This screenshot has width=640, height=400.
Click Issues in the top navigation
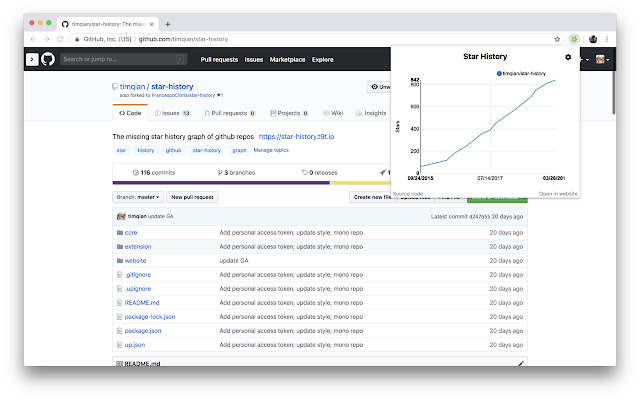(x=254, y=60)
